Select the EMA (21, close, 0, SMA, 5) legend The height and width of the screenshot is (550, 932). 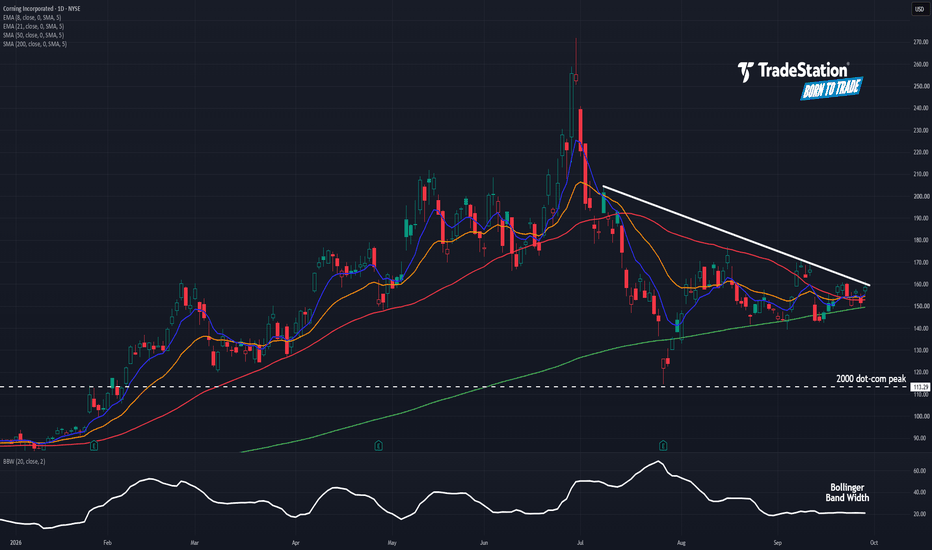tap(33, 27)
